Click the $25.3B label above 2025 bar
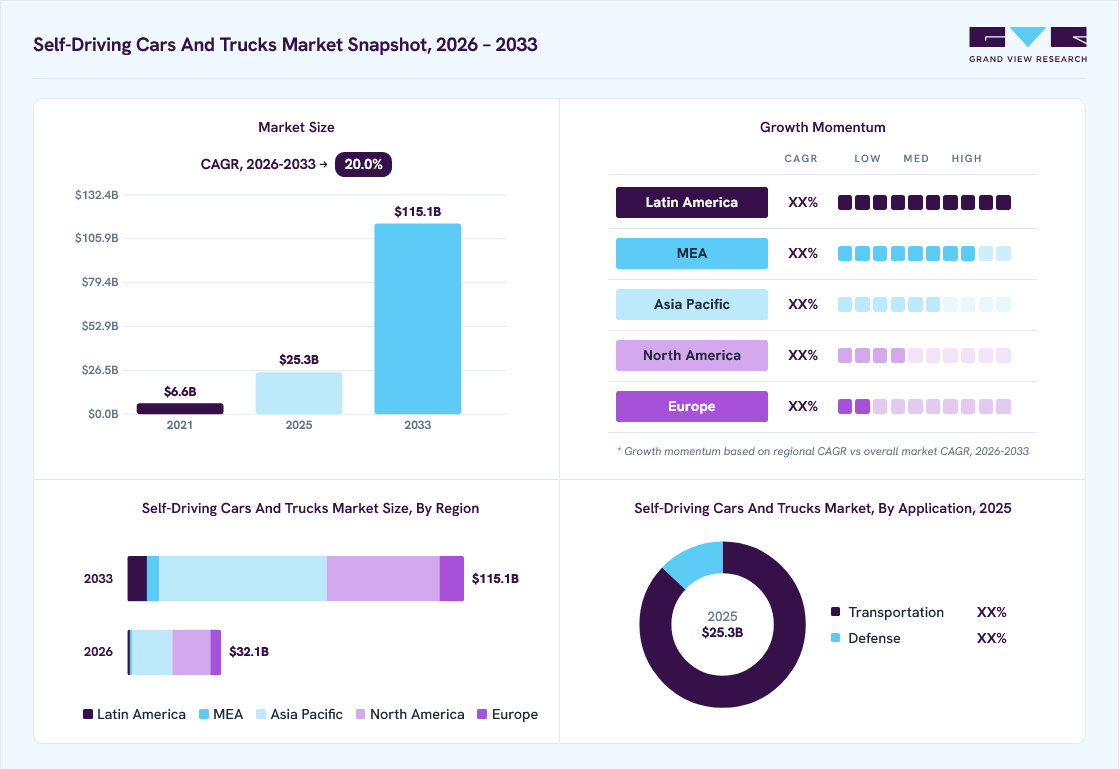This screenshot has width=1120, height=769. coord(299,359)
